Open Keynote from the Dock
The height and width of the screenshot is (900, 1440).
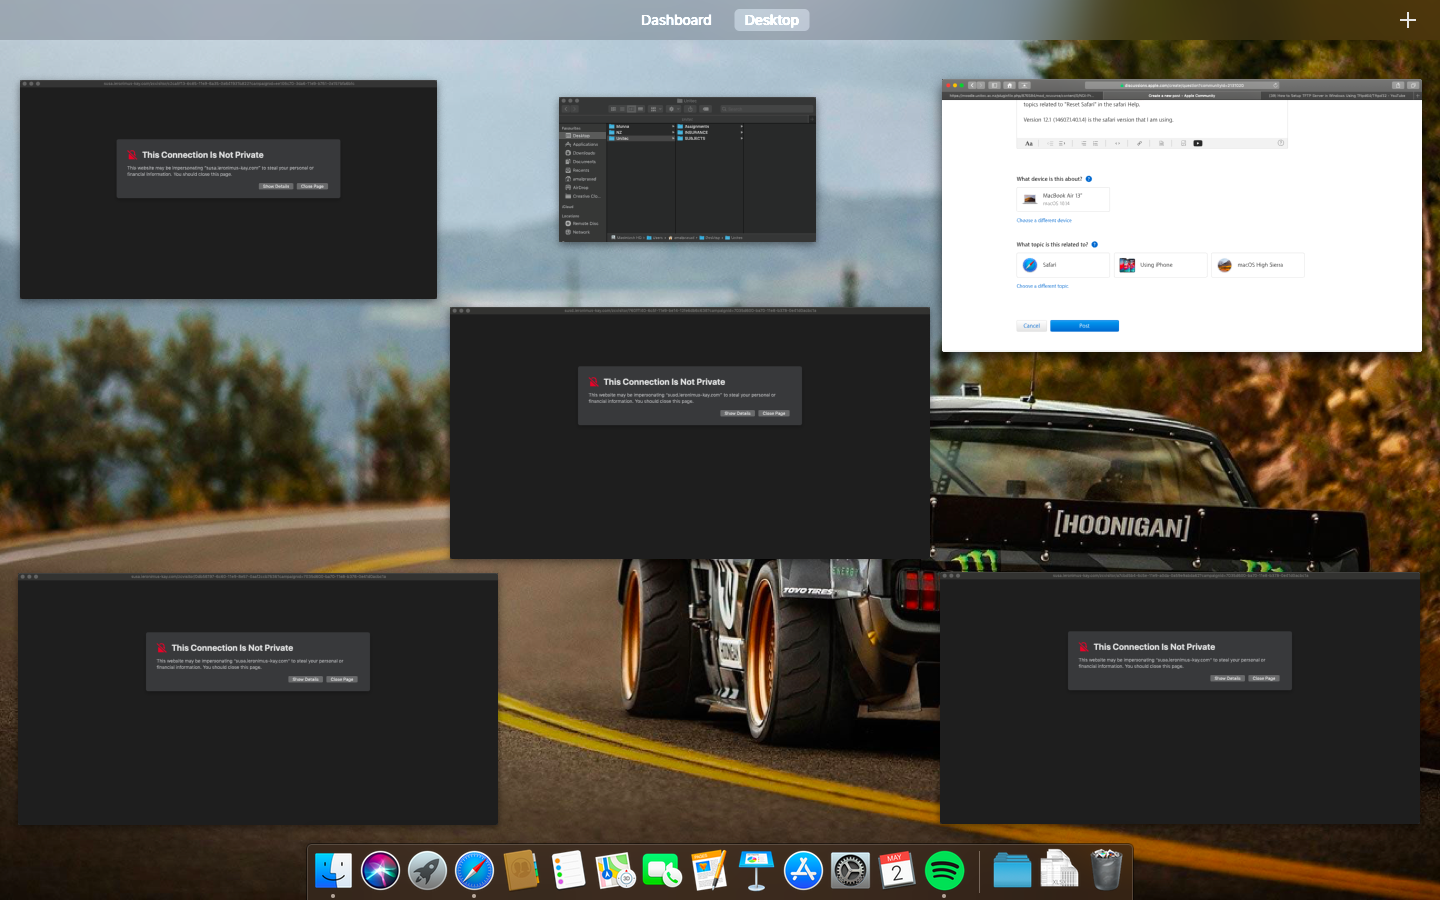[x=756, y=871]
